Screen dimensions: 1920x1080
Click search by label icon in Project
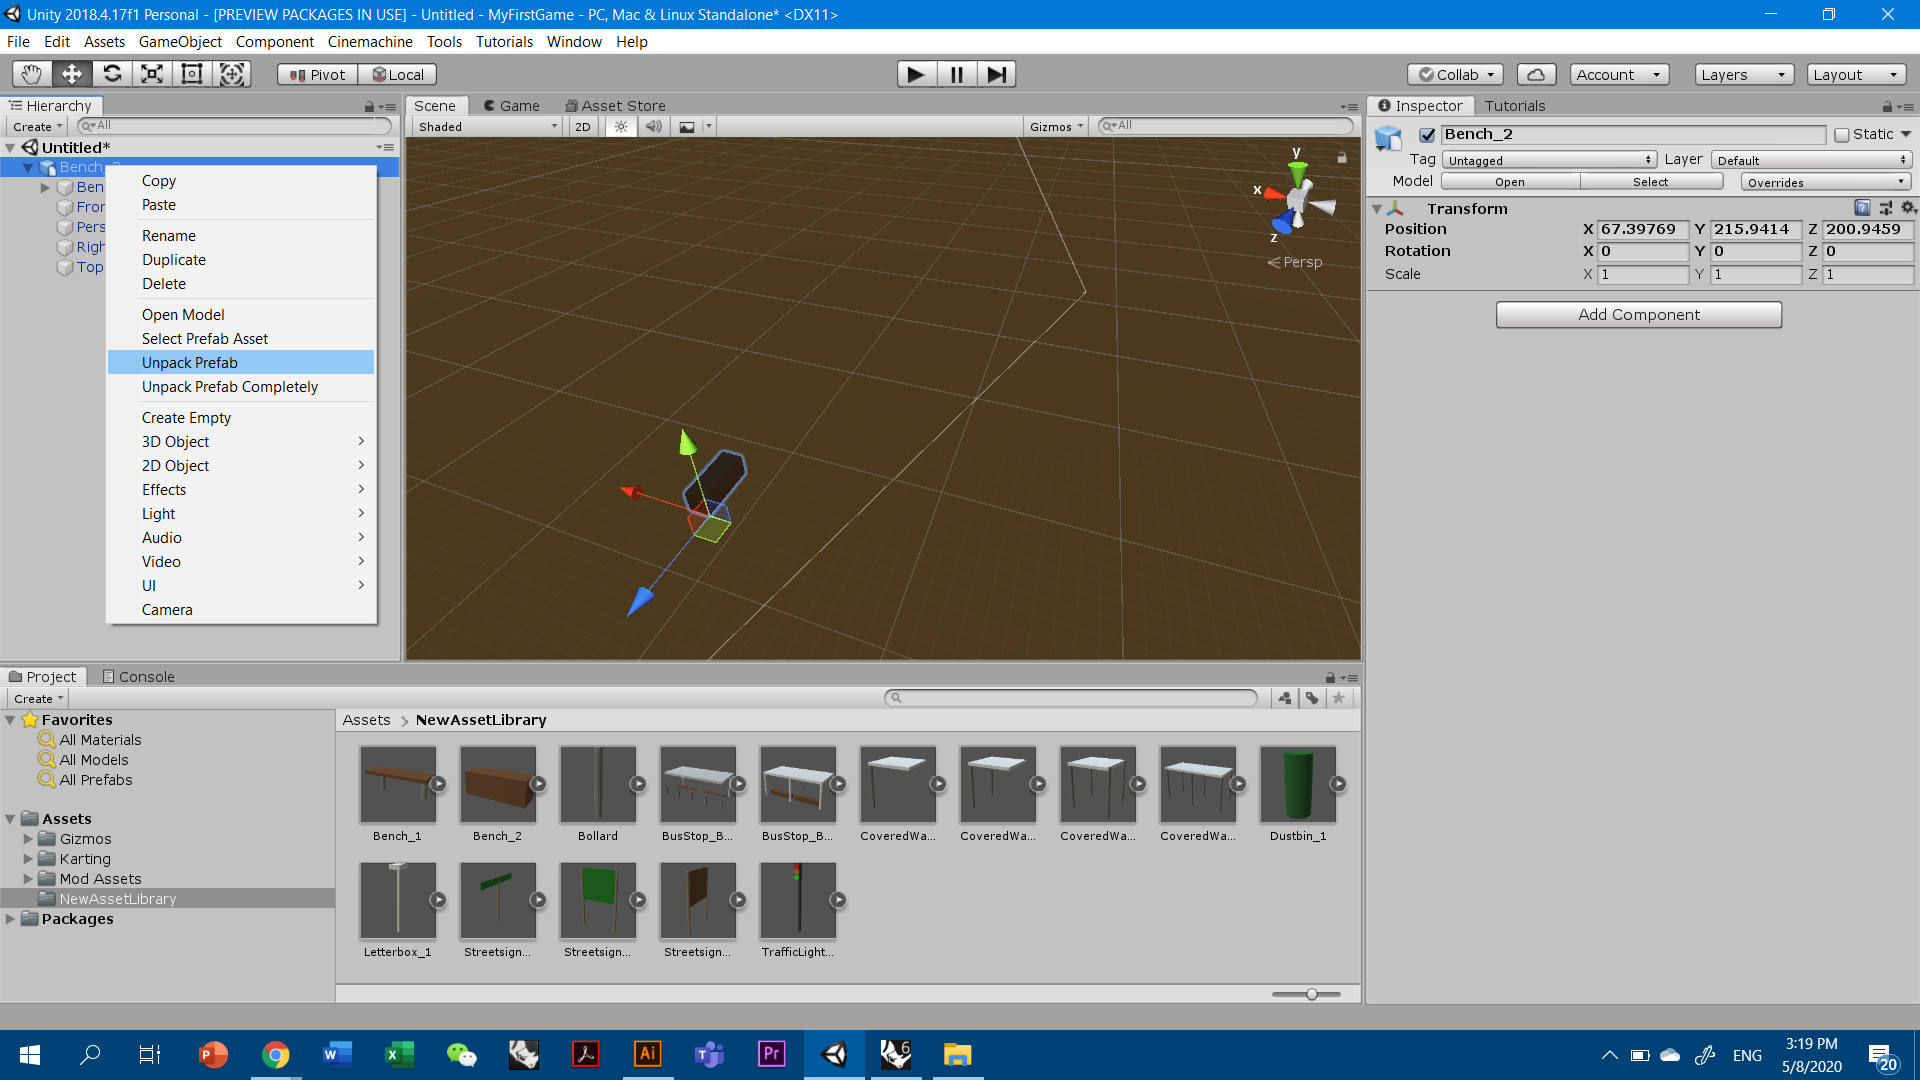pos(1312,698)
